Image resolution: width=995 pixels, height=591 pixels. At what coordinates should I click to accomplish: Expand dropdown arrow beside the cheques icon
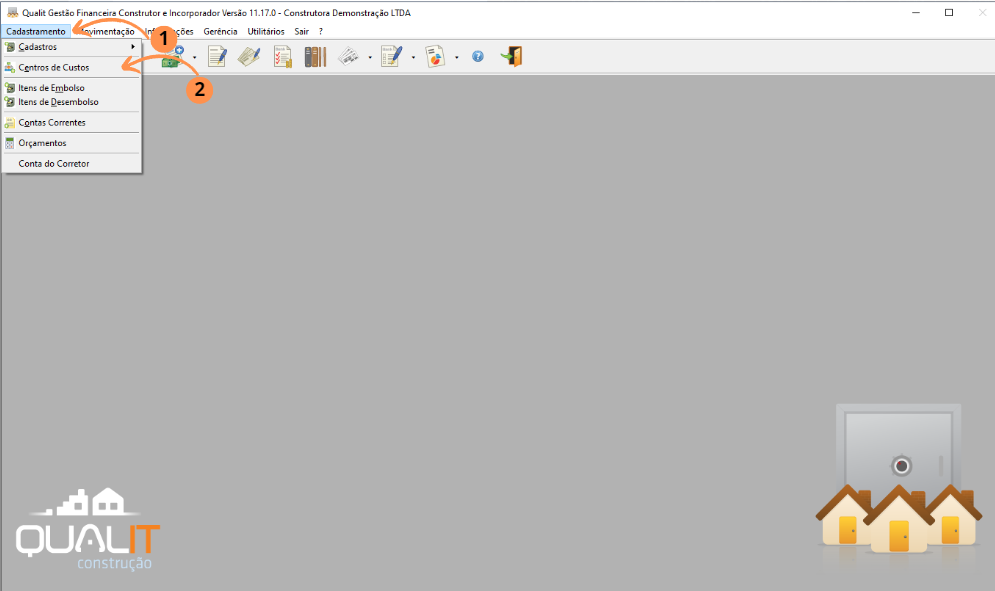pos(370,58)
